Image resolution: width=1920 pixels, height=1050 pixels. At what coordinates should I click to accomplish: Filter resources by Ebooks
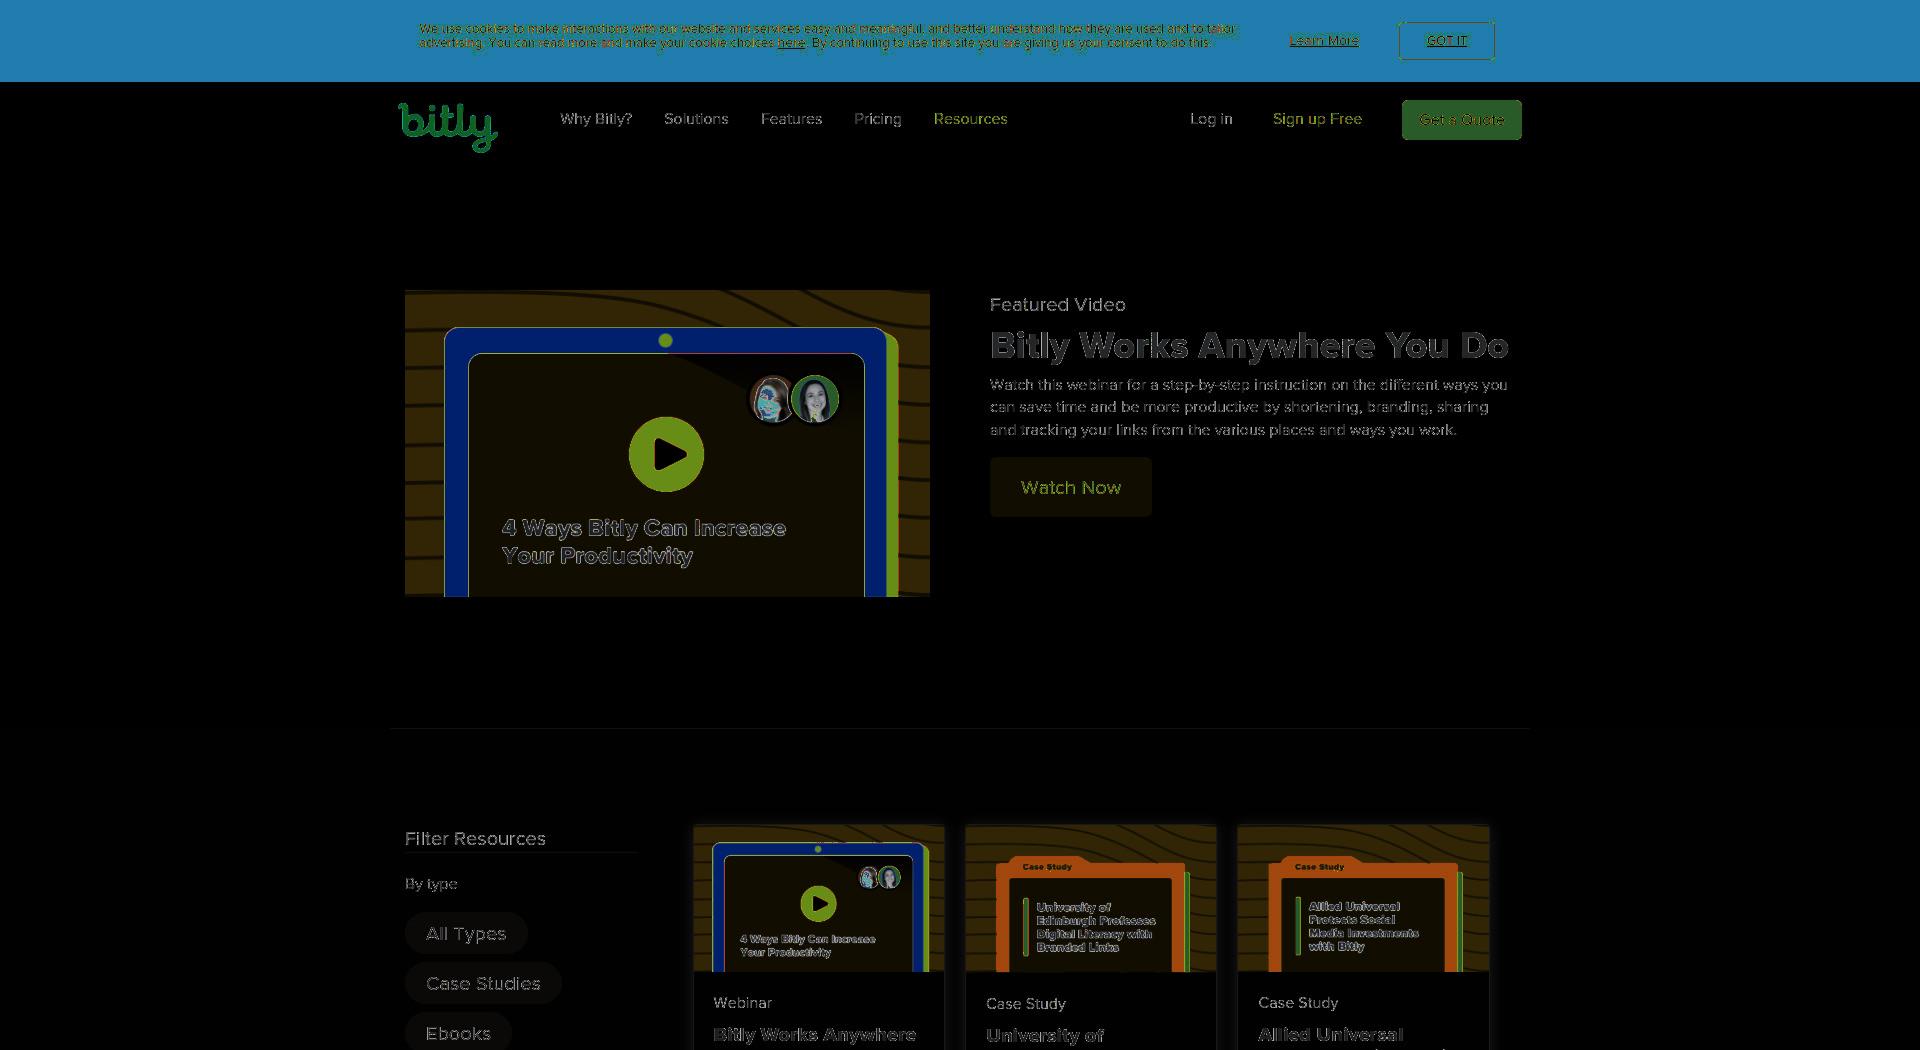point(458,1033)
